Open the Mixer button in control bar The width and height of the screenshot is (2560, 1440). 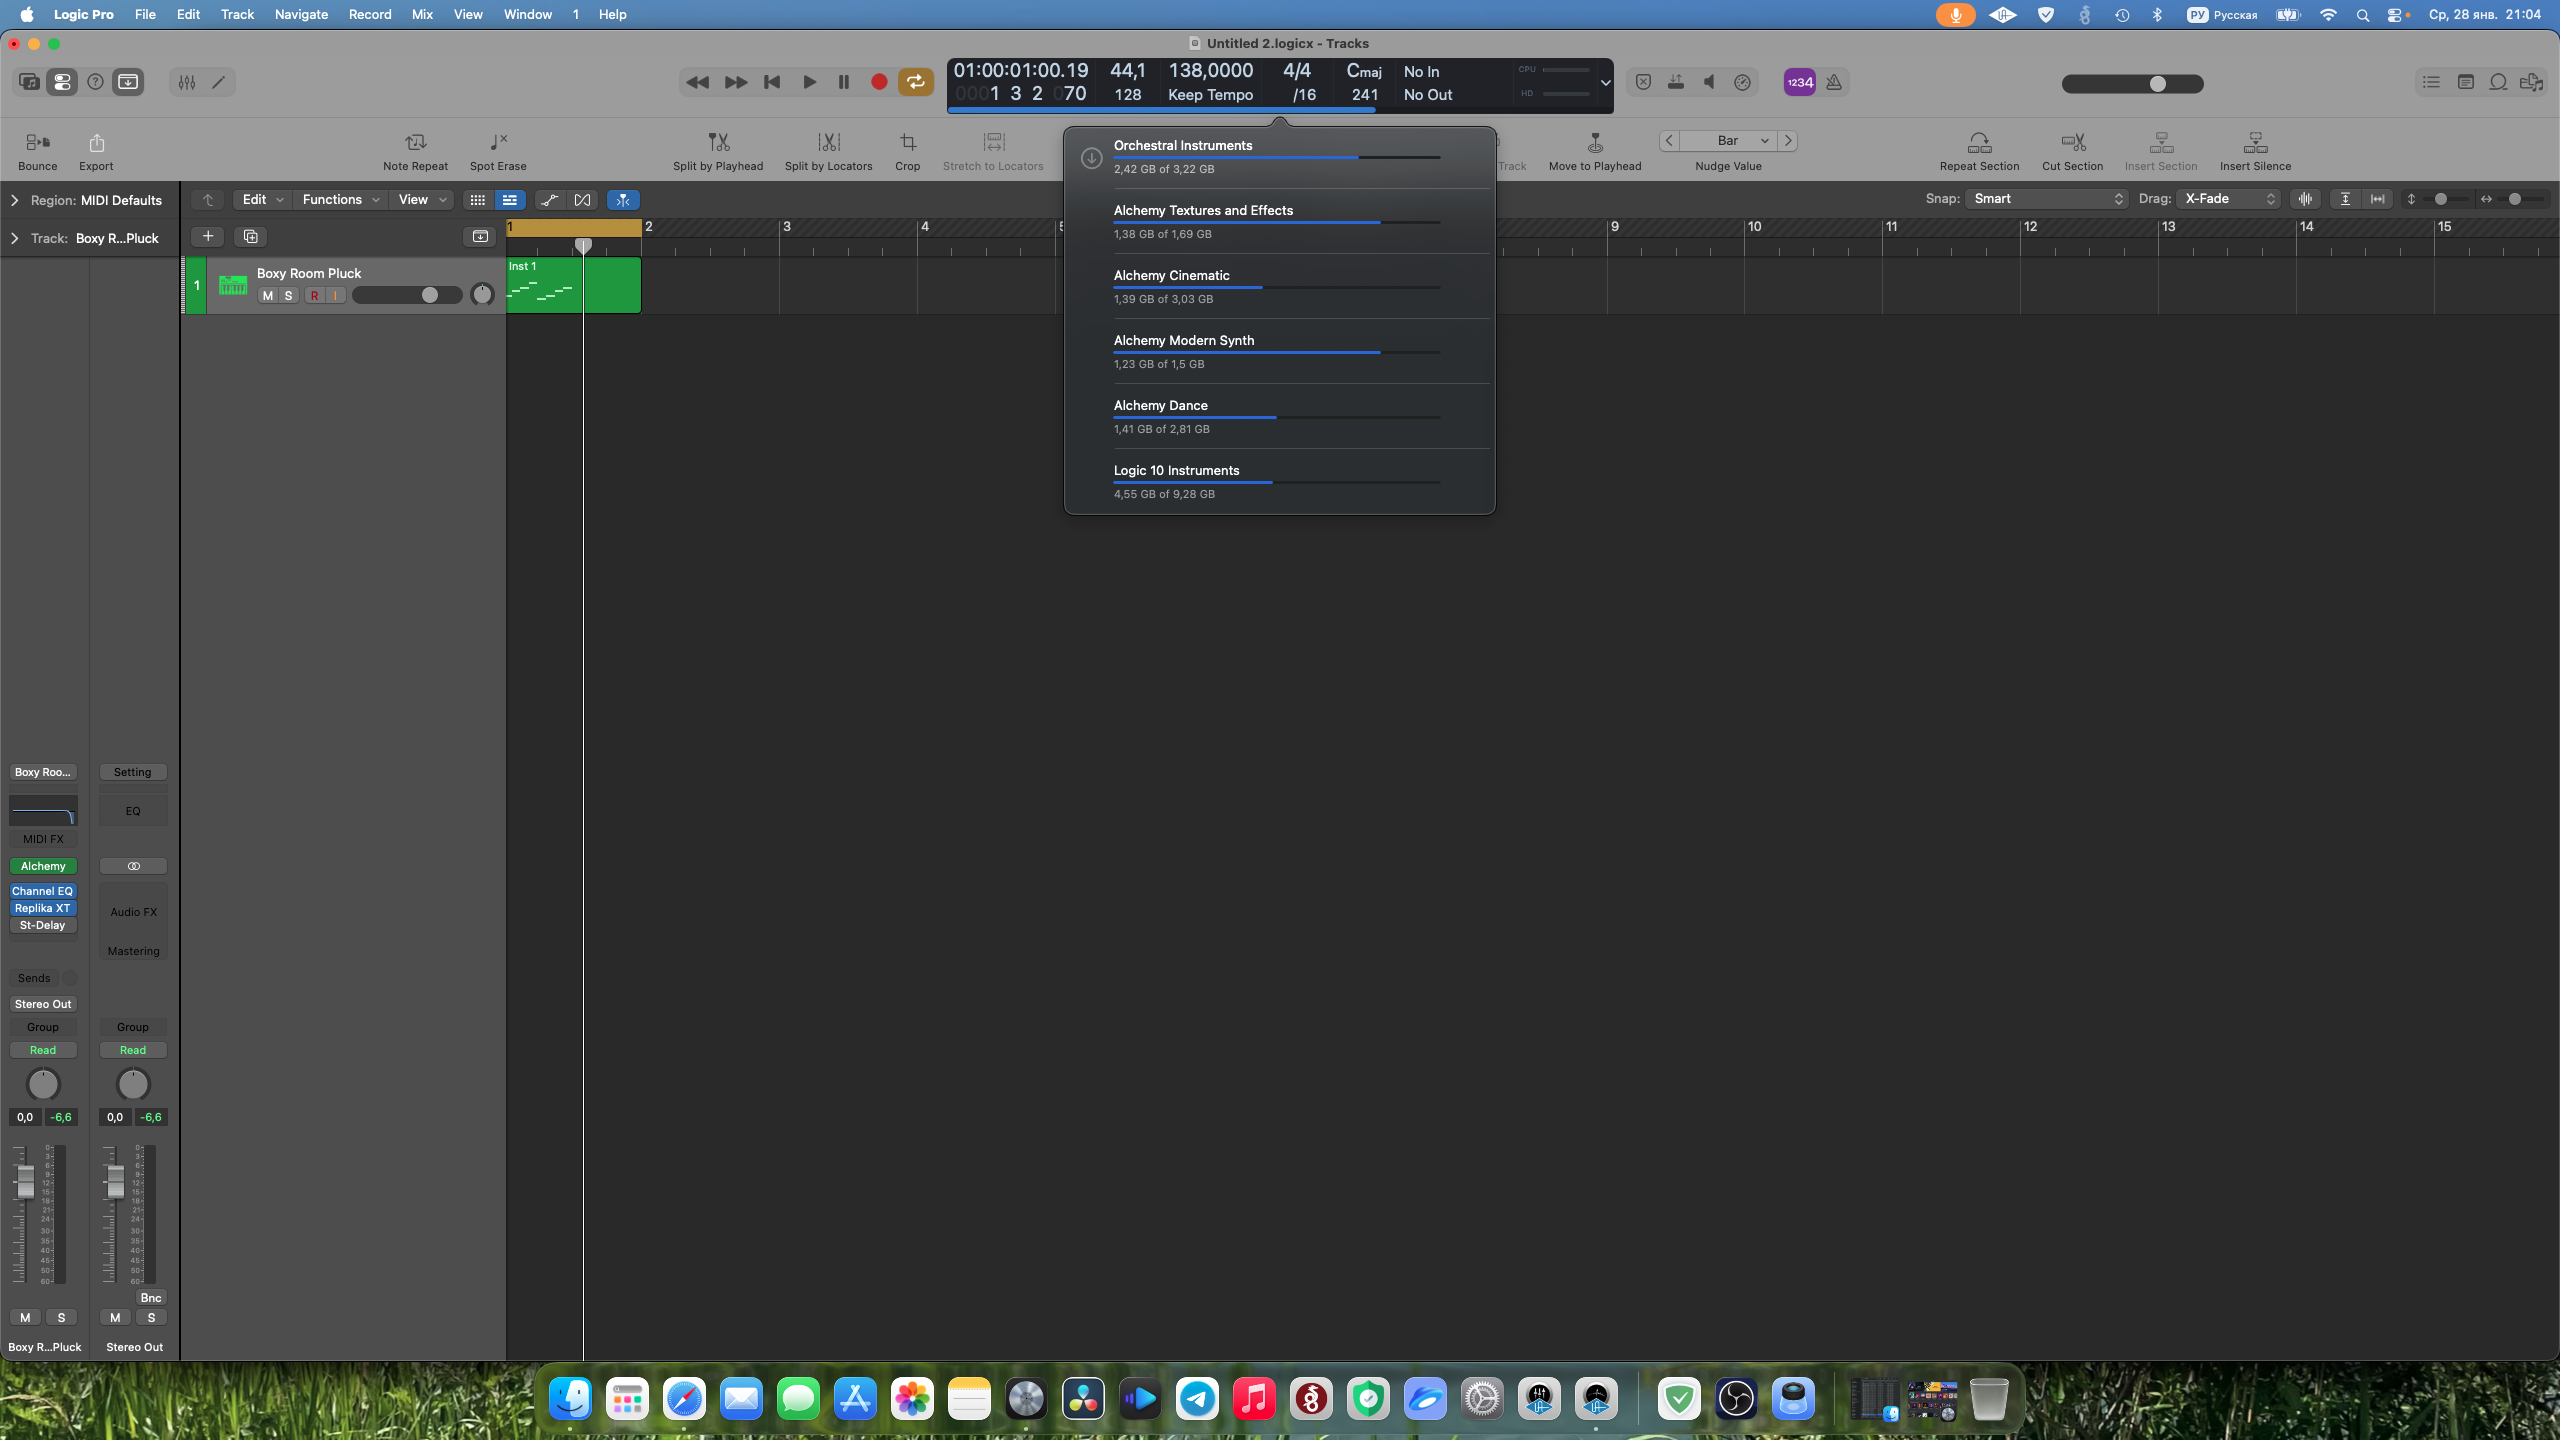(187, 82)
